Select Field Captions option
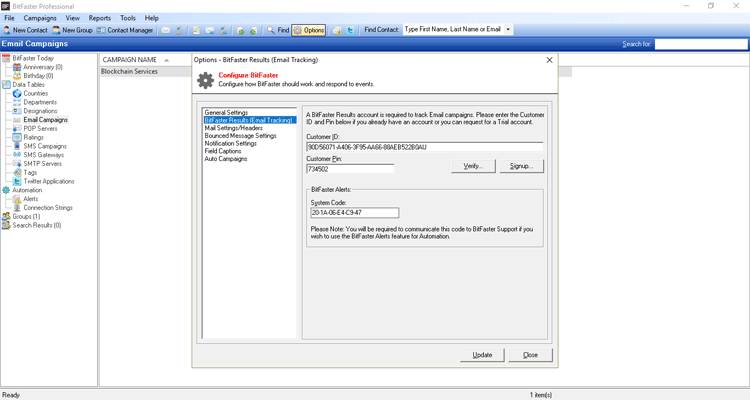 (x=223, y=151)
